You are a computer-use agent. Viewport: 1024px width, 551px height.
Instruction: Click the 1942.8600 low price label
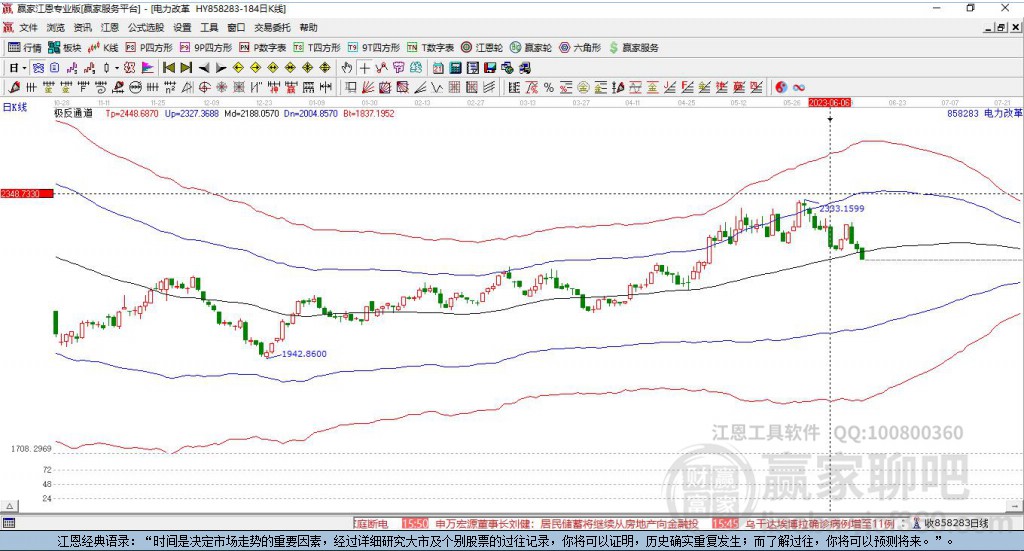[304, 354]
